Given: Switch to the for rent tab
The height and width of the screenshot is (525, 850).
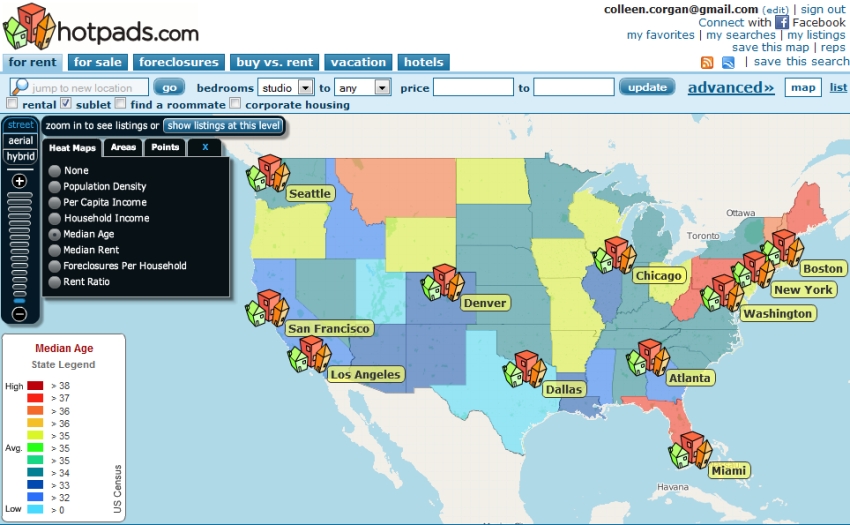Looking at the screenshot, I should point(33,62).
